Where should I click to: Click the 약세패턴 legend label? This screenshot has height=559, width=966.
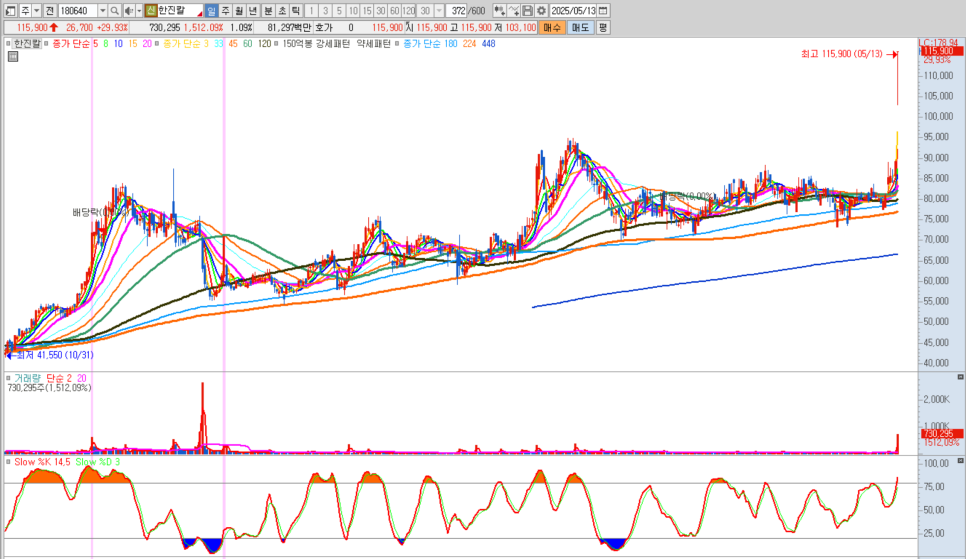[373, 44]
